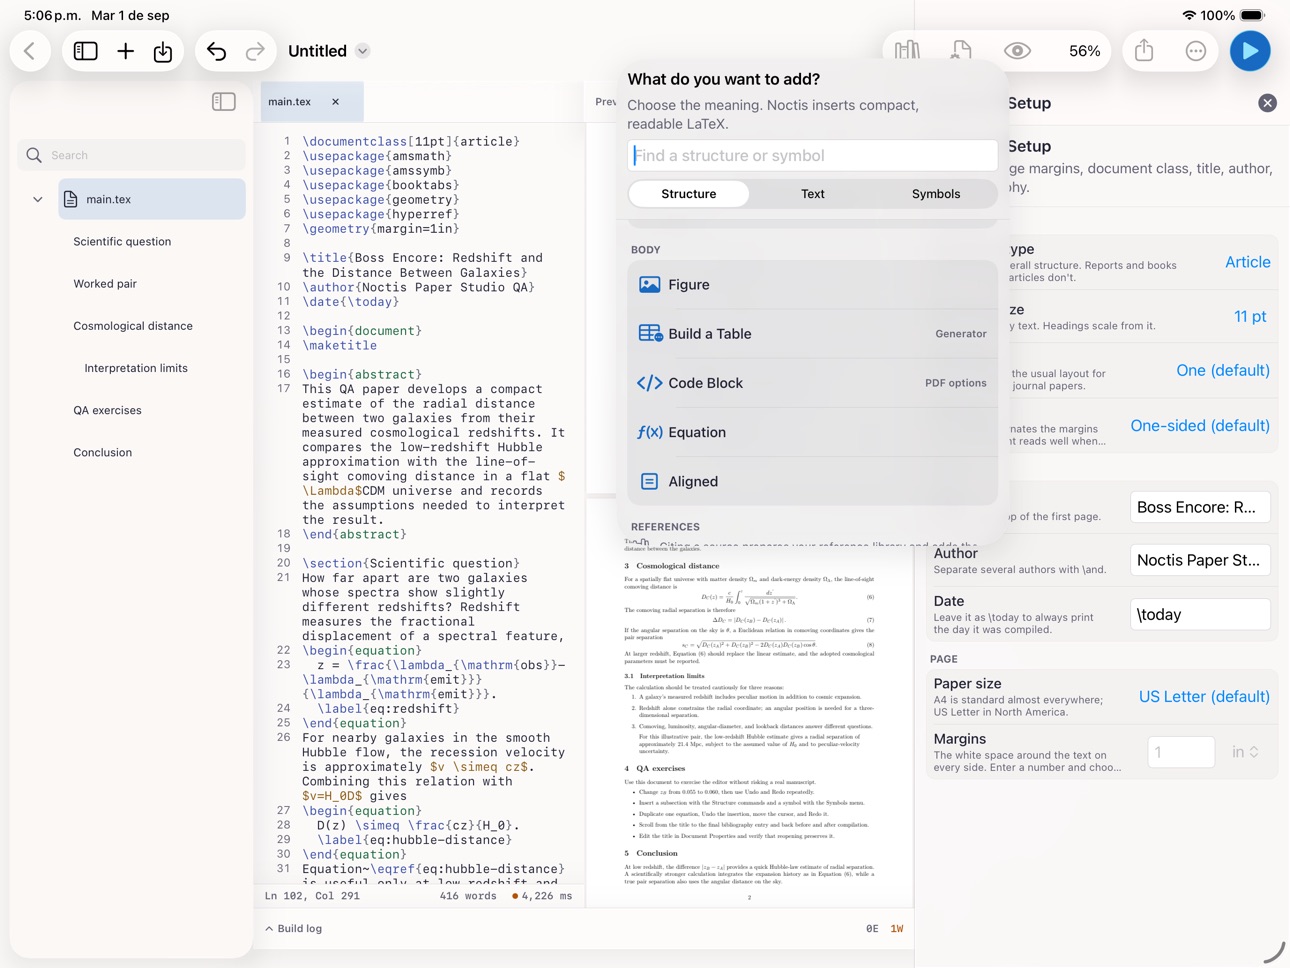This screenshot has width=1290, height=968.
Task: Redo the last edit
Action: click(x=255, y=51)
